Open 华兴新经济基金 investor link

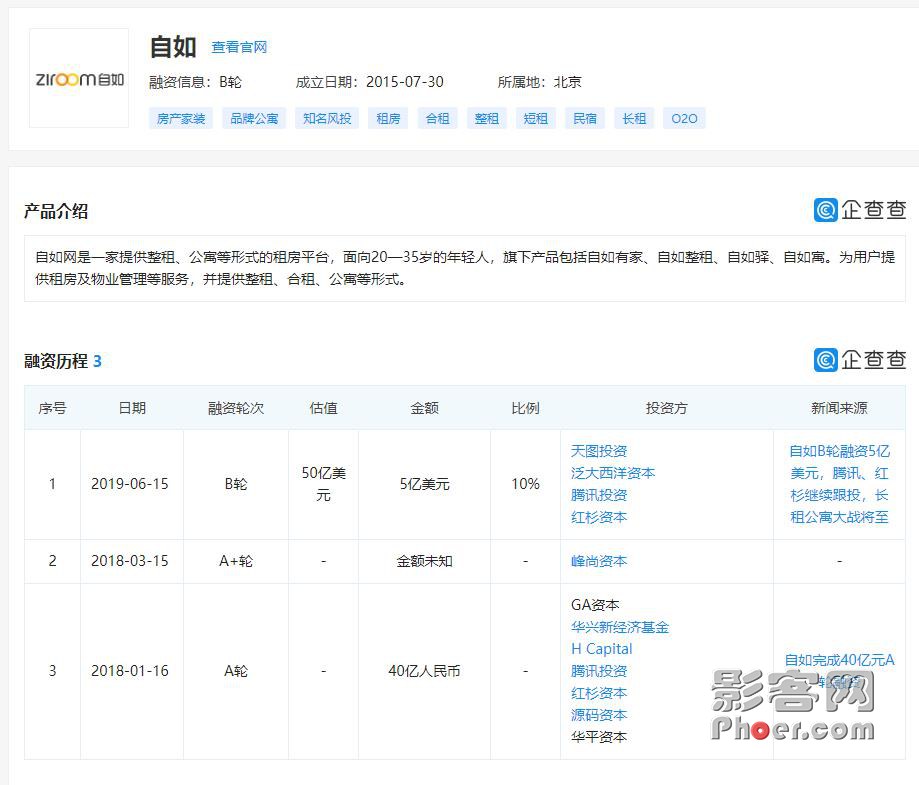tap(620, 627)
